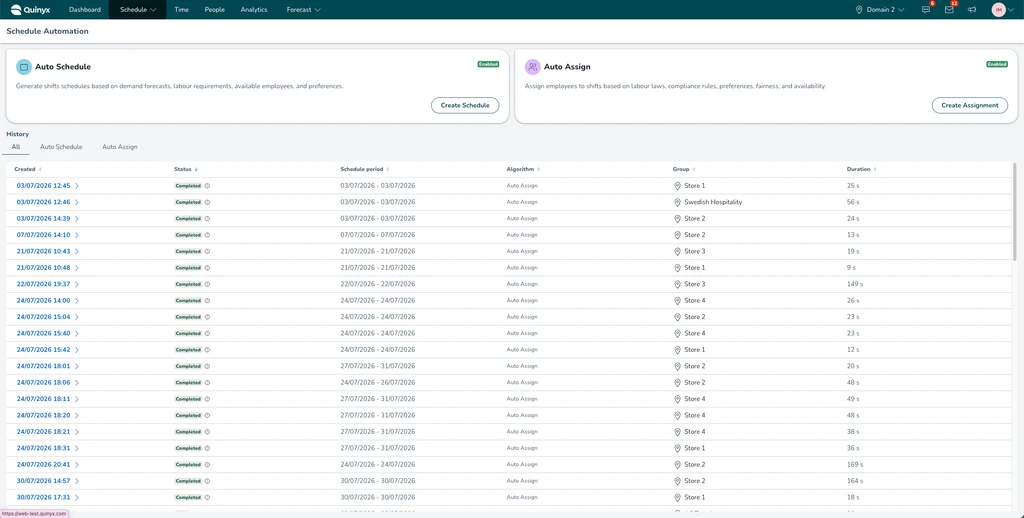This screenshot has height=518, width=1024.
Task: Expand chevron next to 03/07/2026 14:39
Action: click(76, 219)
